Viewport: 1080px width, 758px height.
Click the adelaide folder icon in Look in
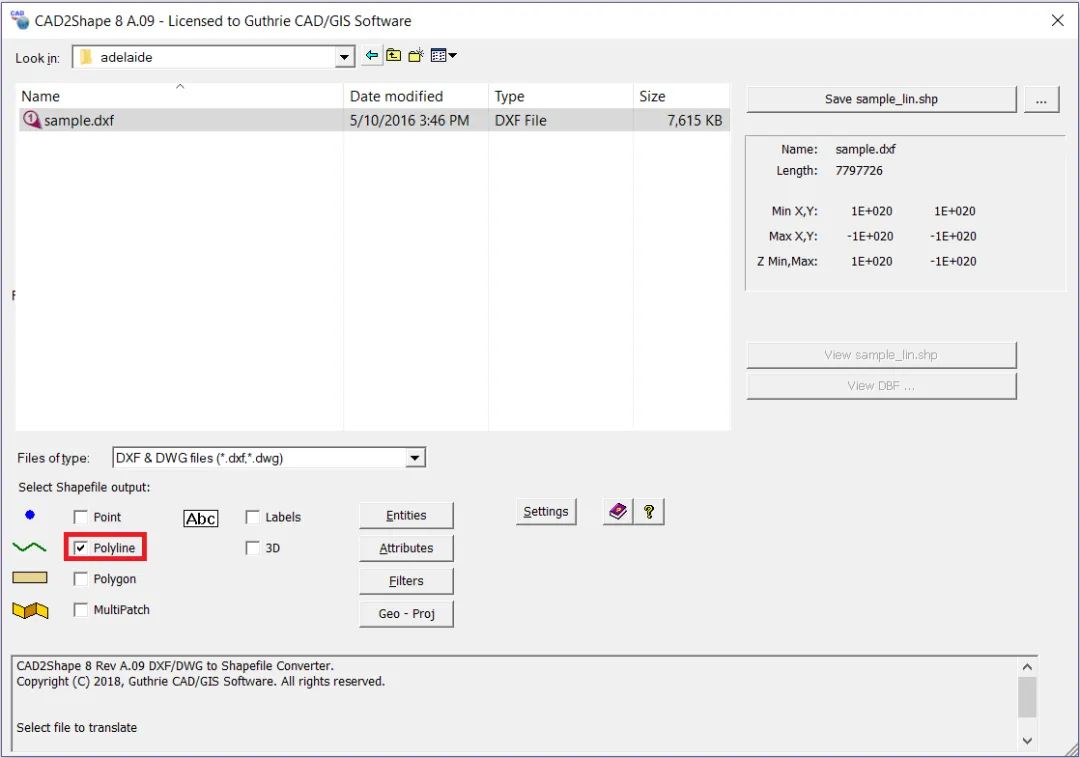pyautogui.click(x=85, y=57)
